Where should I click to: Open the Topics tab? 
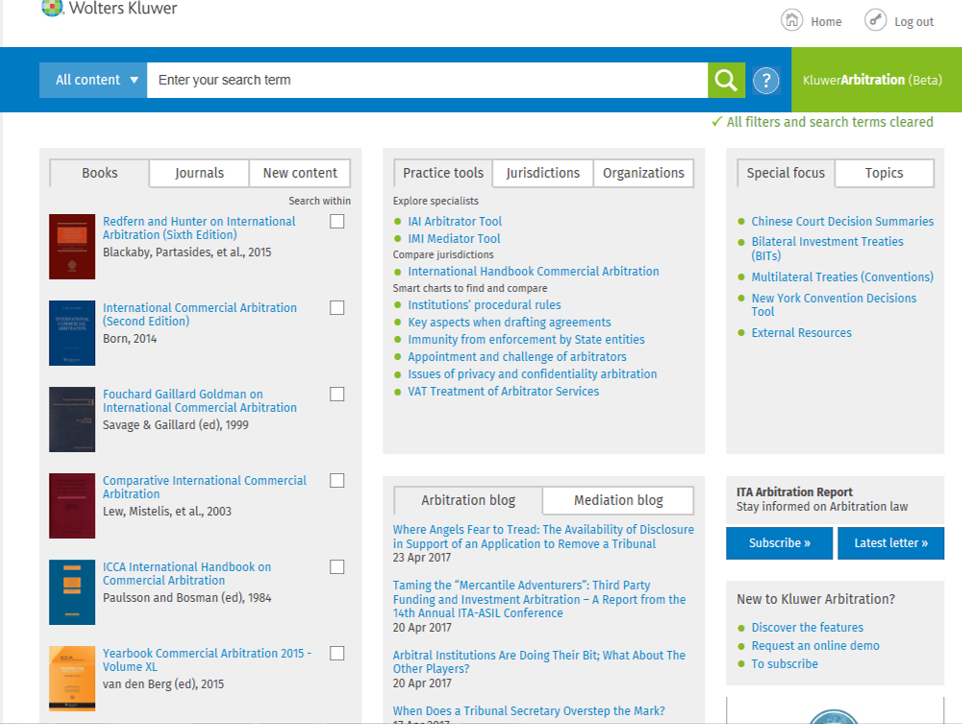pyautogui.click(x=884, y=173)
